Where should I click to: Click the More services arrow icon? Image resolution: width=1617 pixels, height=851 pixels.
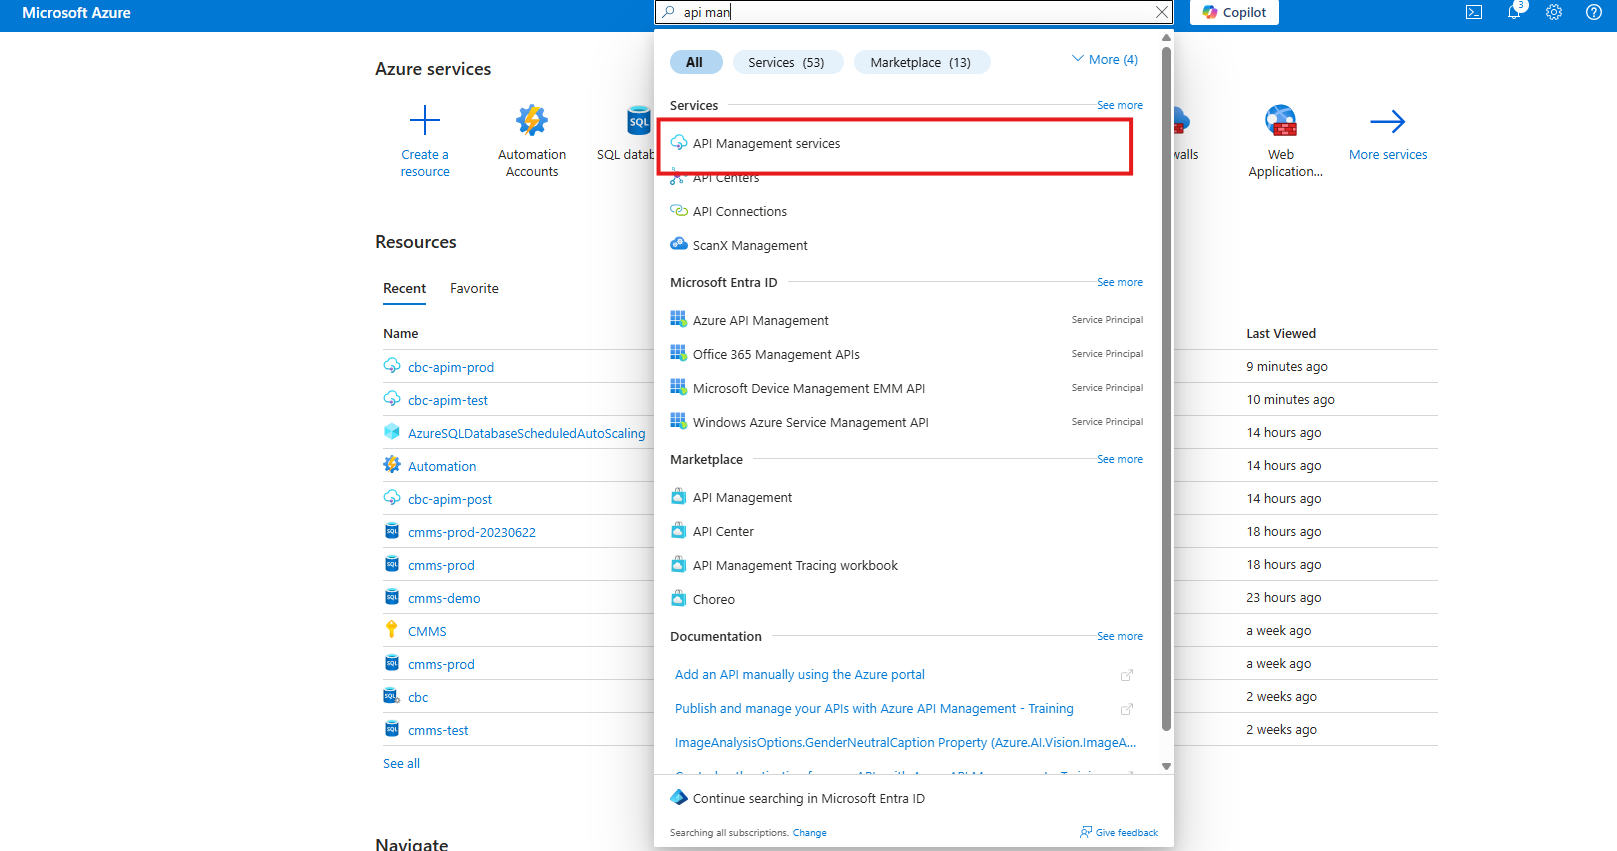point(1387,122)
